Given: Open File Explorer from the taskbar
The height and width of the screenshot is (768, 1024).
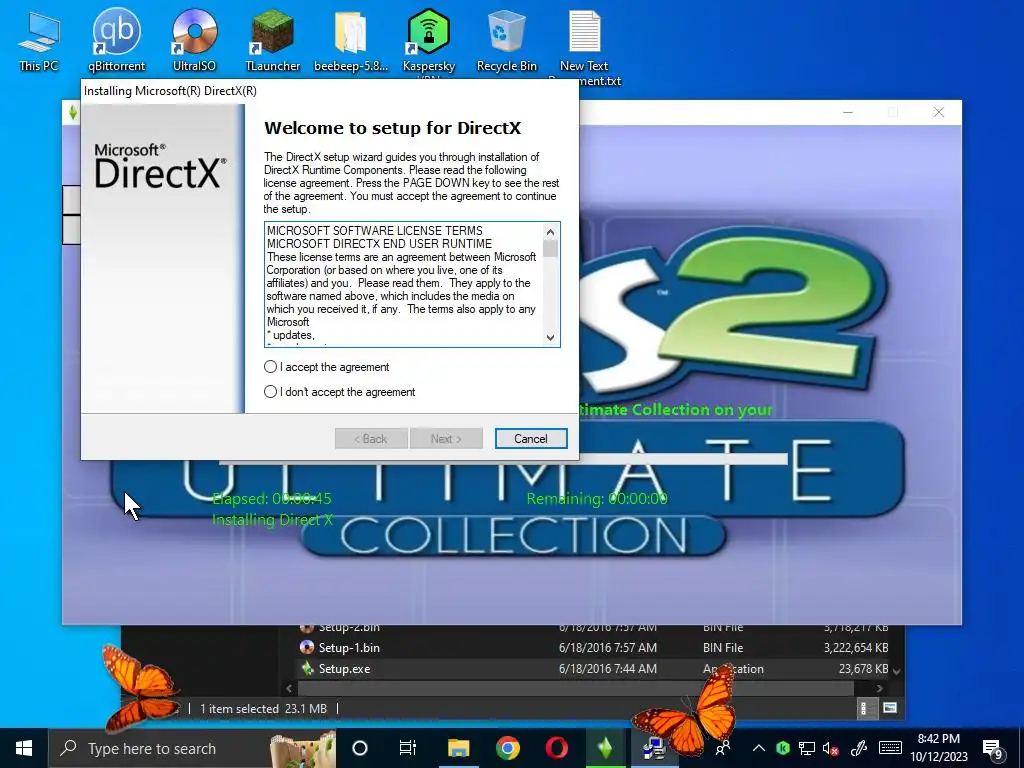Looking at the screenshot, I should [458, 748].
